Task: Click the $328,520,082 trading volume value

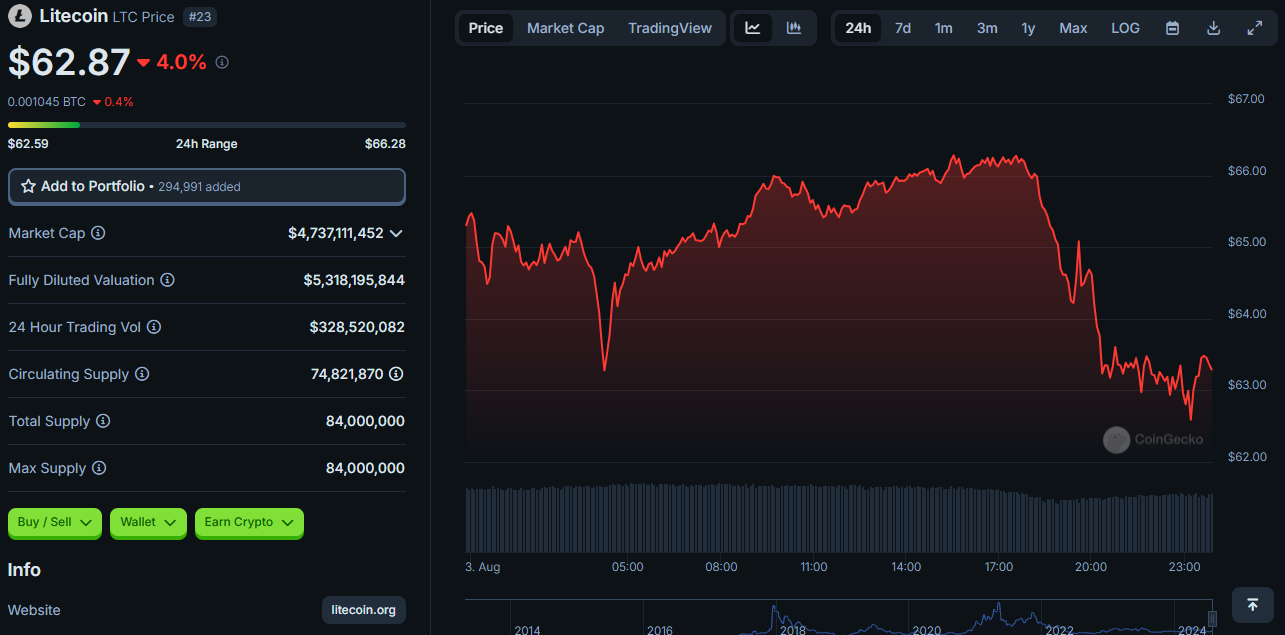Action: (x=357, y=327)
